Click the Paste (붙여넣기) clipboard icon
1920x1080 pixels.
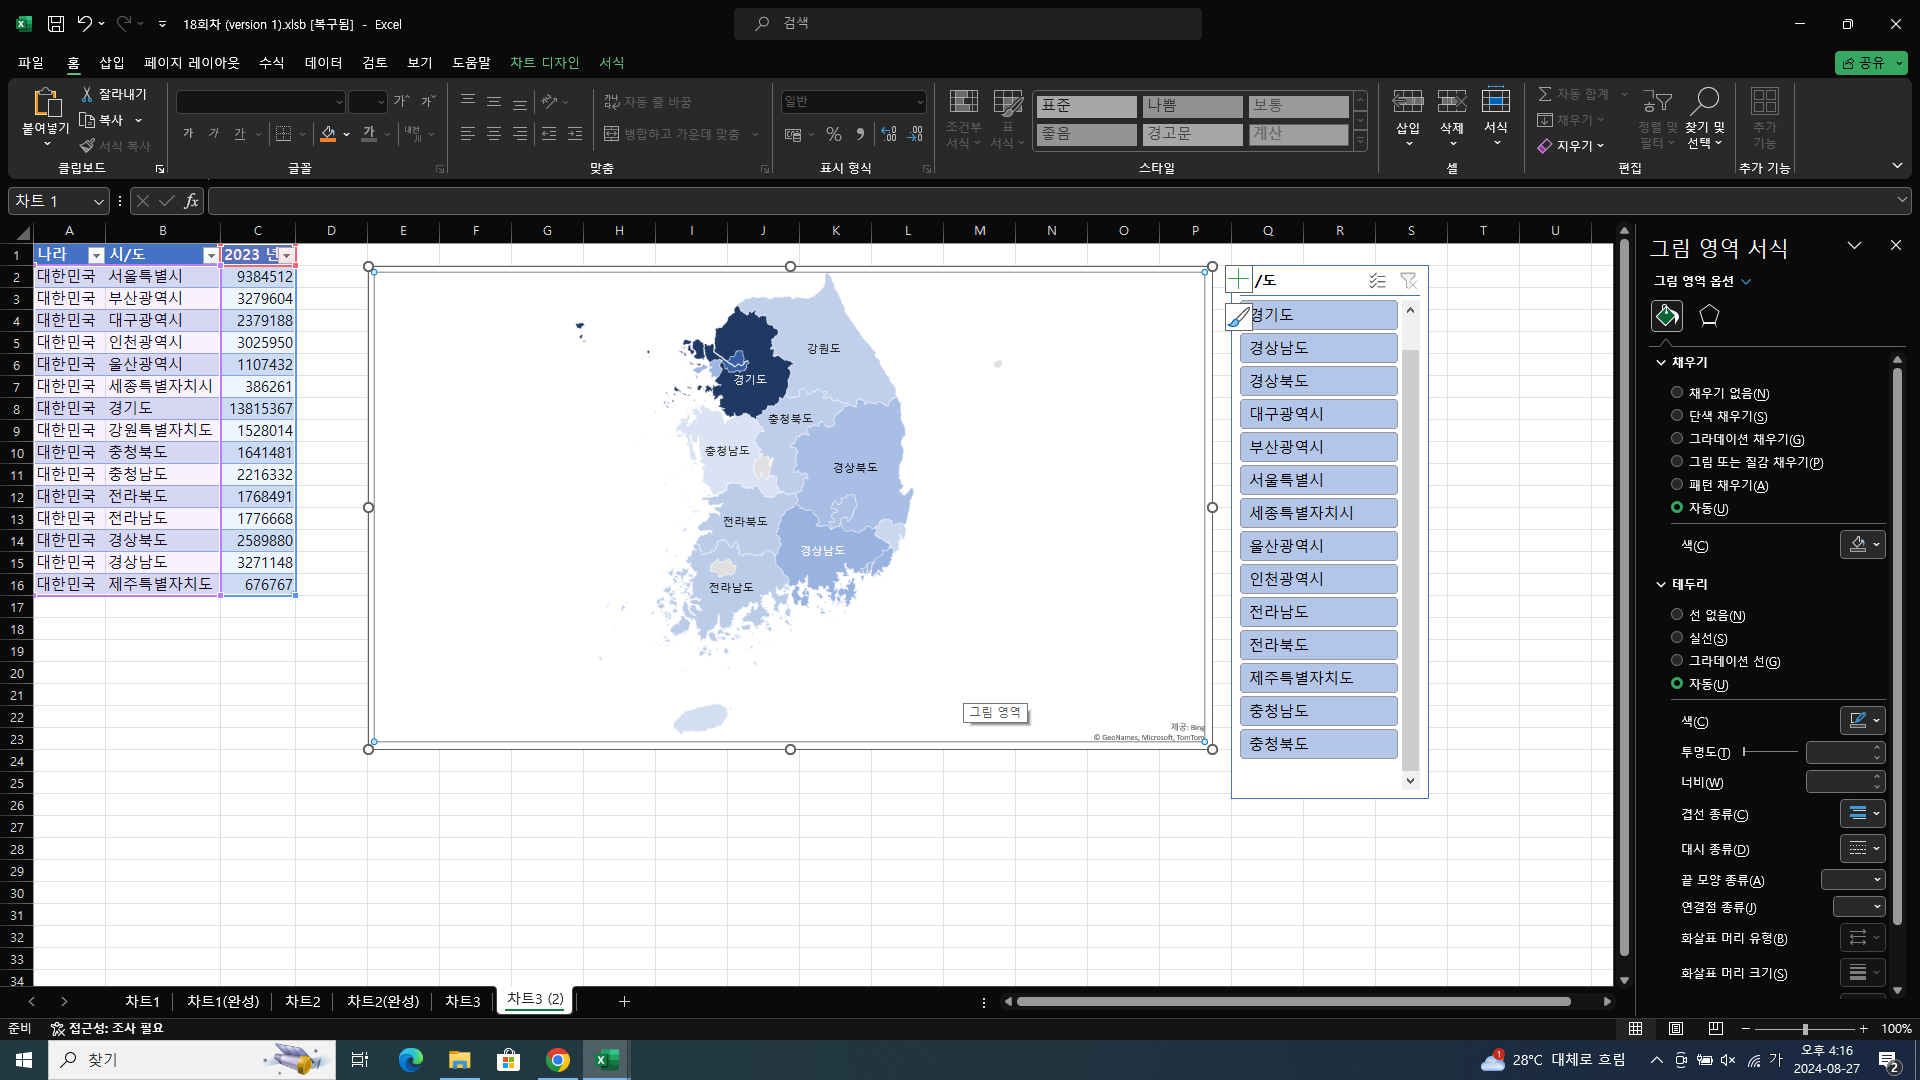46,102
